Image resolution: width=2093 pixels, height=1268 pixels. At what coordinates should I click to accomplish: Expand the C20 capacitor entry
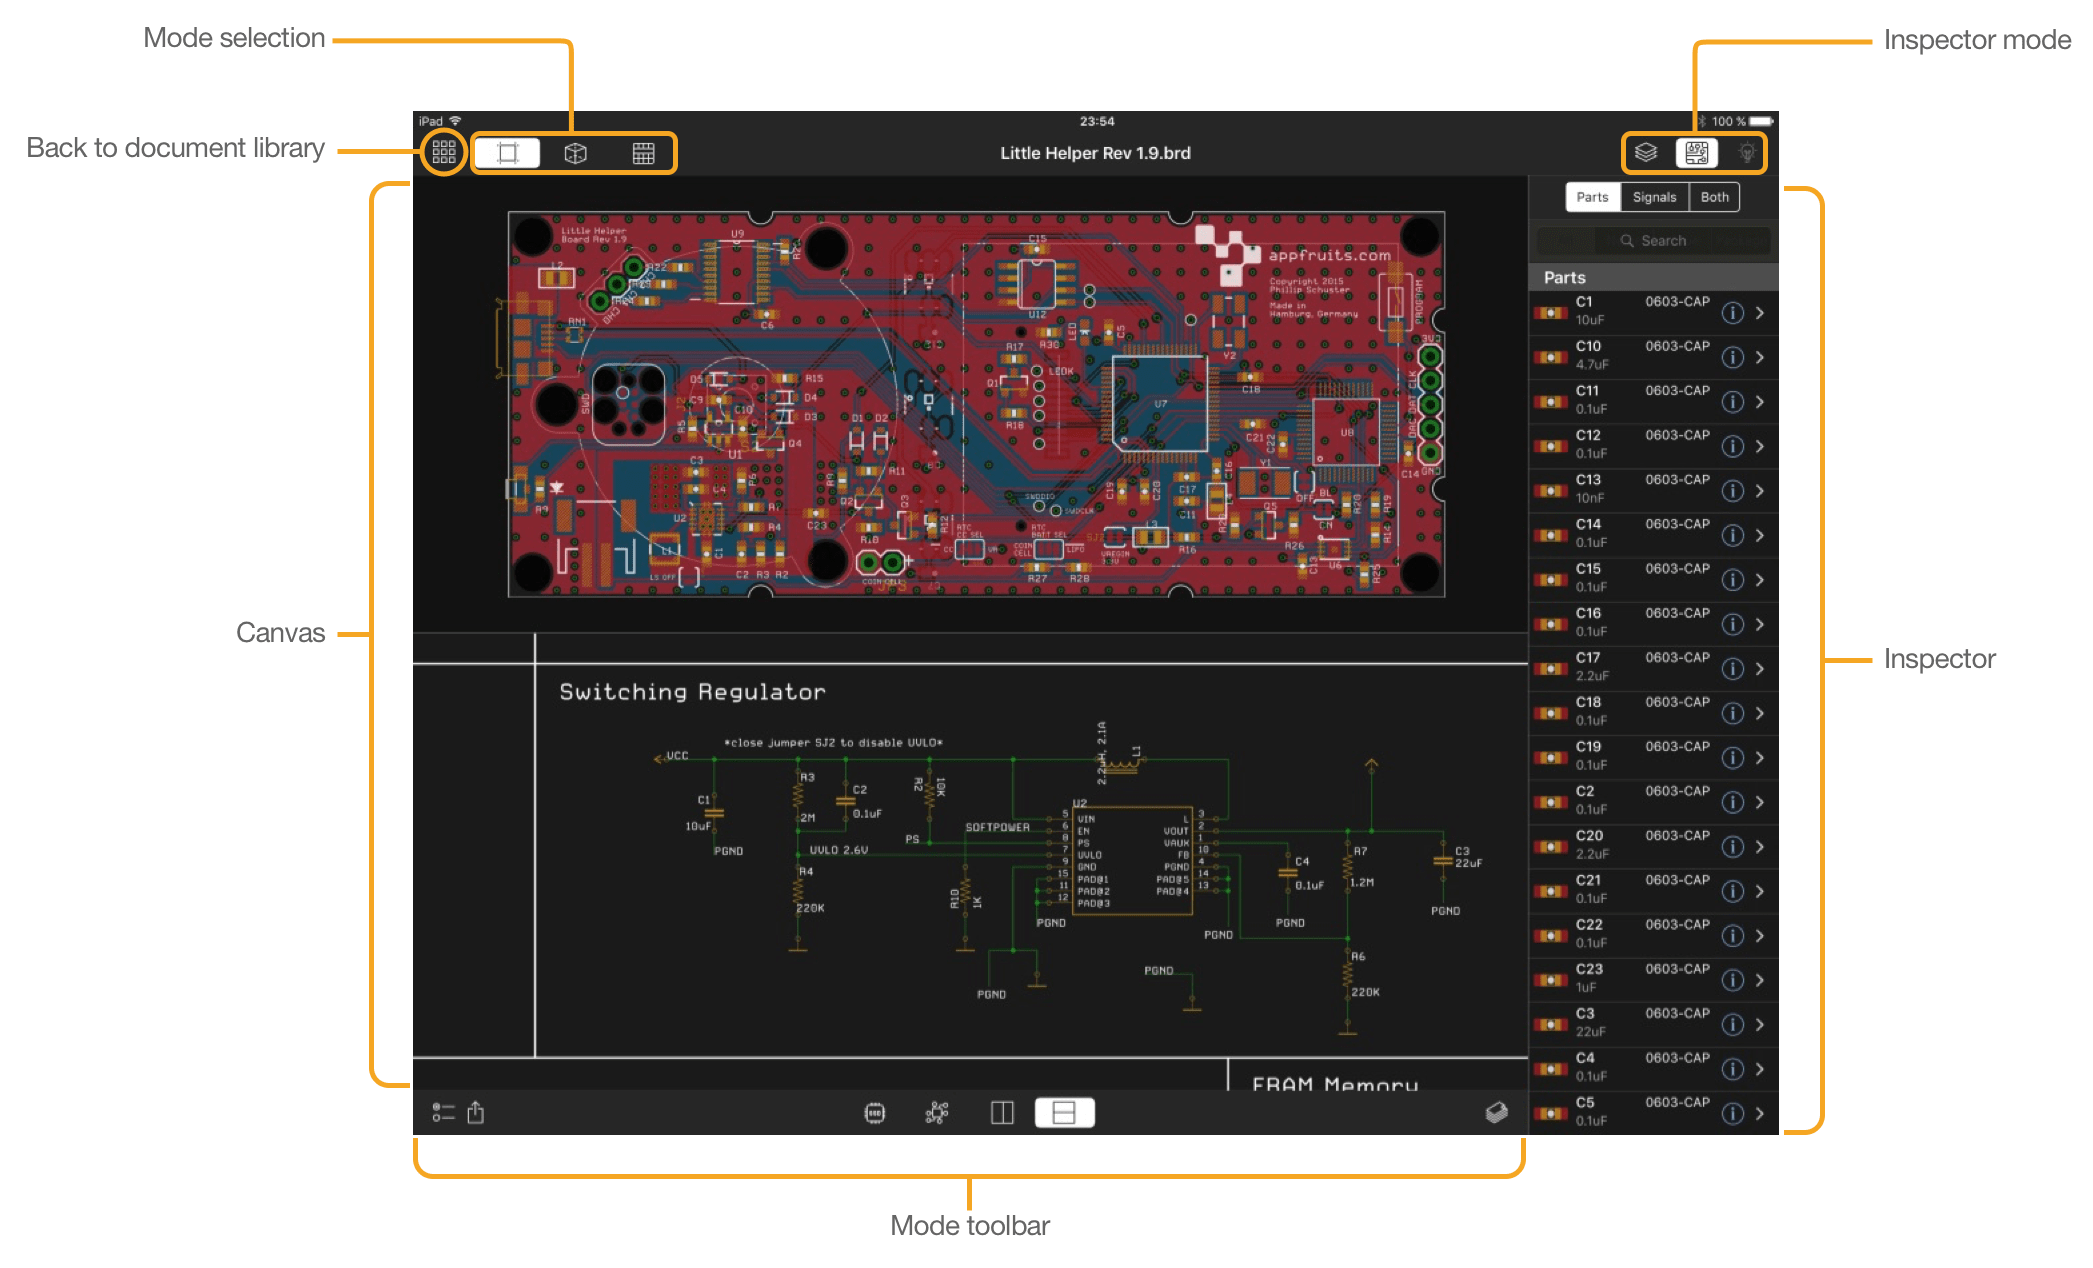[1759, 845]
